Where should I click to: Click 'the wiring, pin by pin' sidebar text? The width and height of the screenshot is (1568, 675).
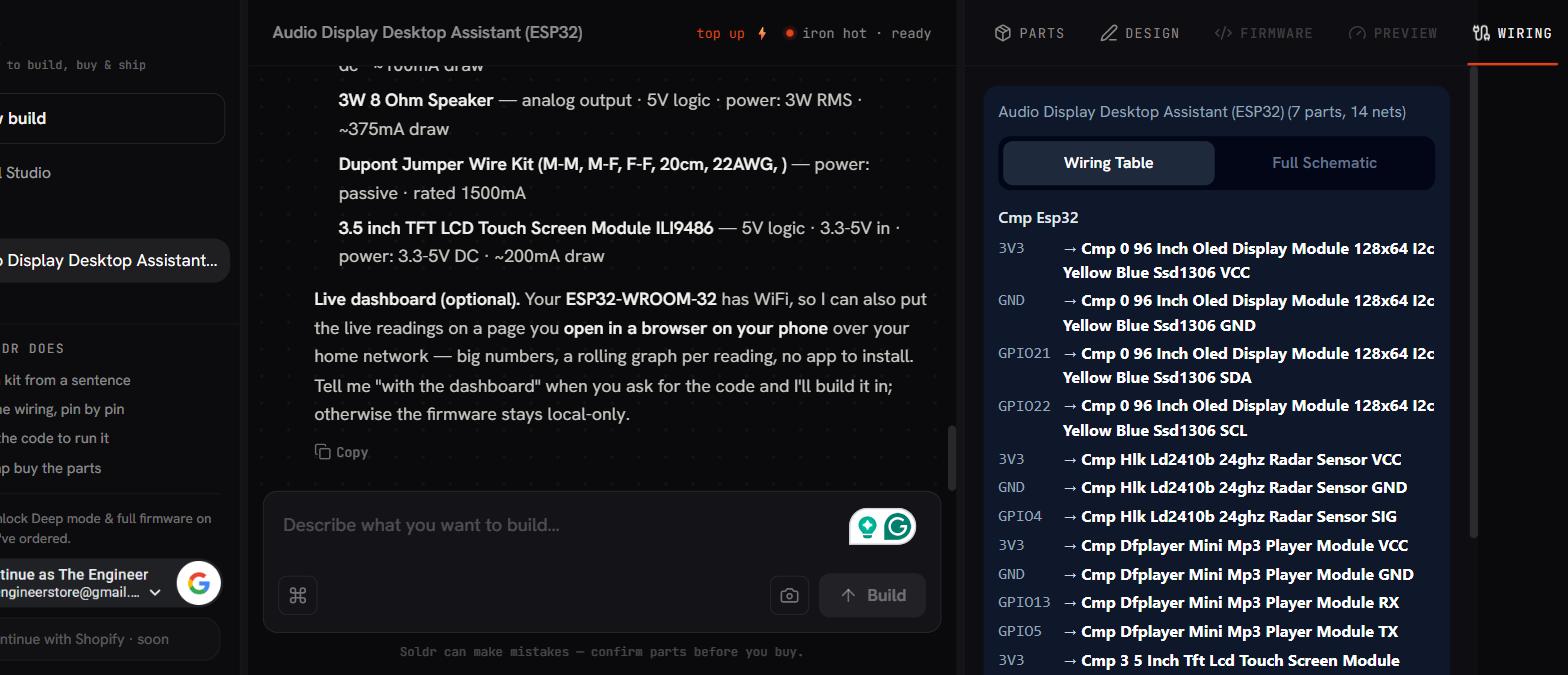pos(62,409)
